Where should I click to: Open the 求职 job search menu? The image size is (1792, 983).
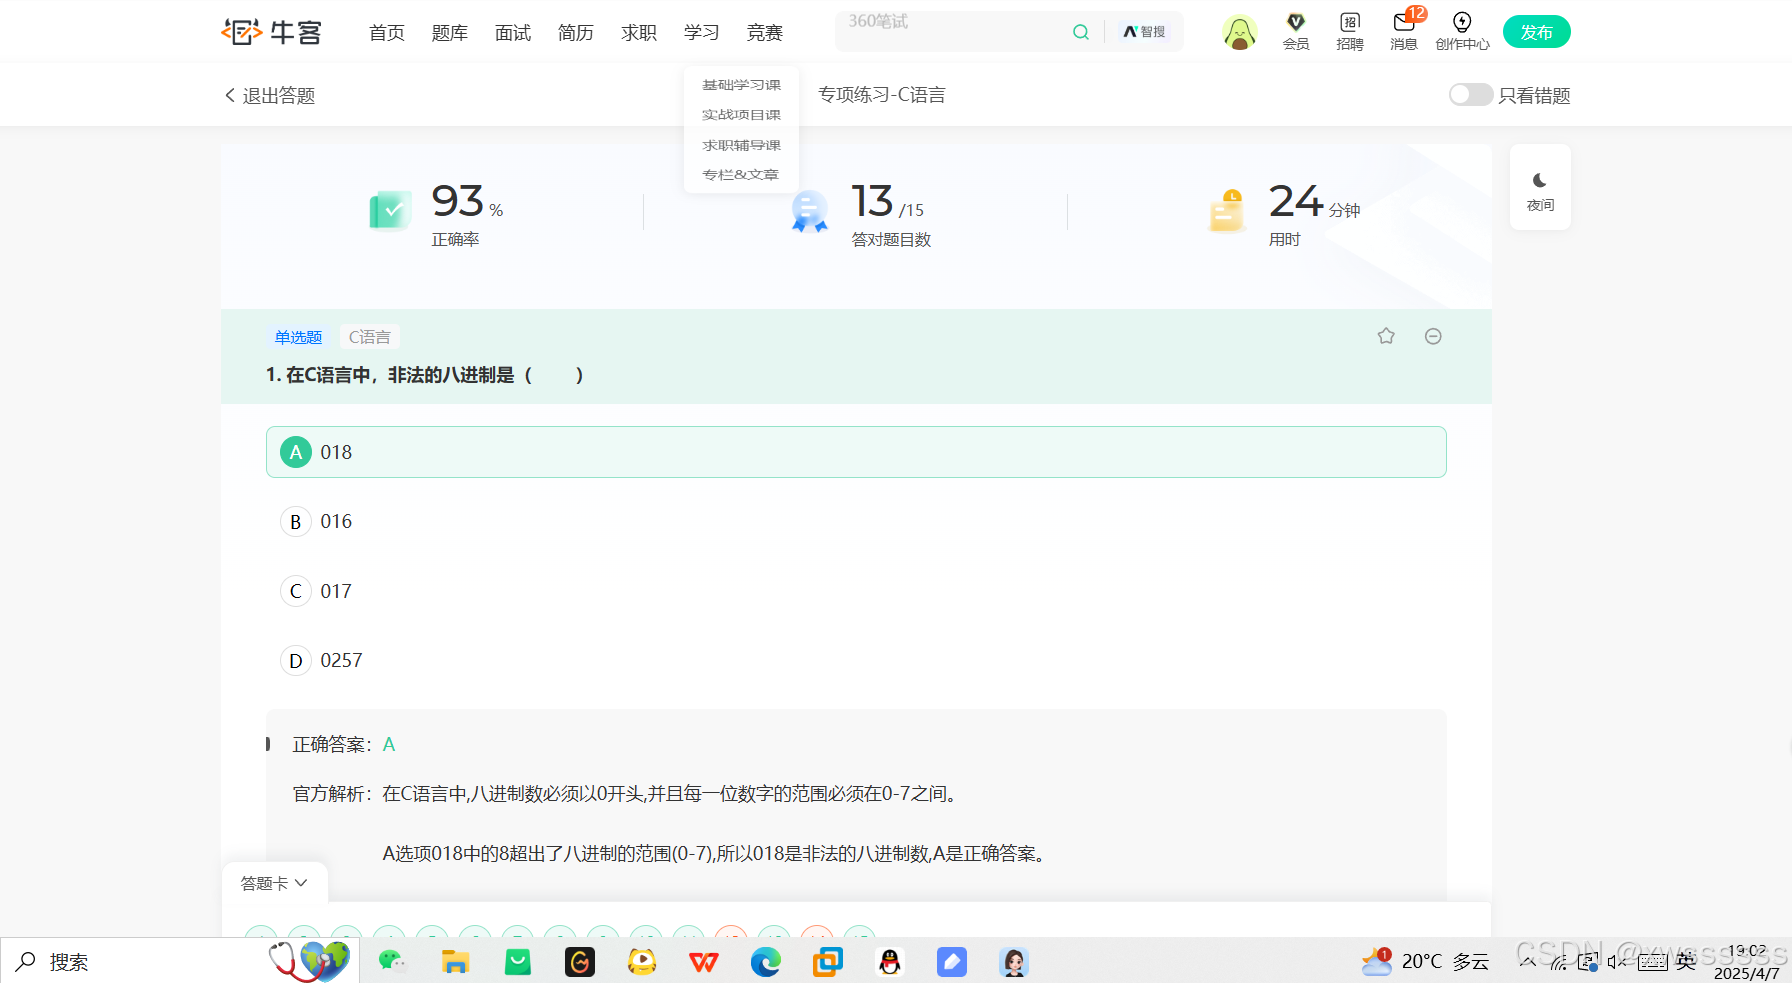pos(639,33)
